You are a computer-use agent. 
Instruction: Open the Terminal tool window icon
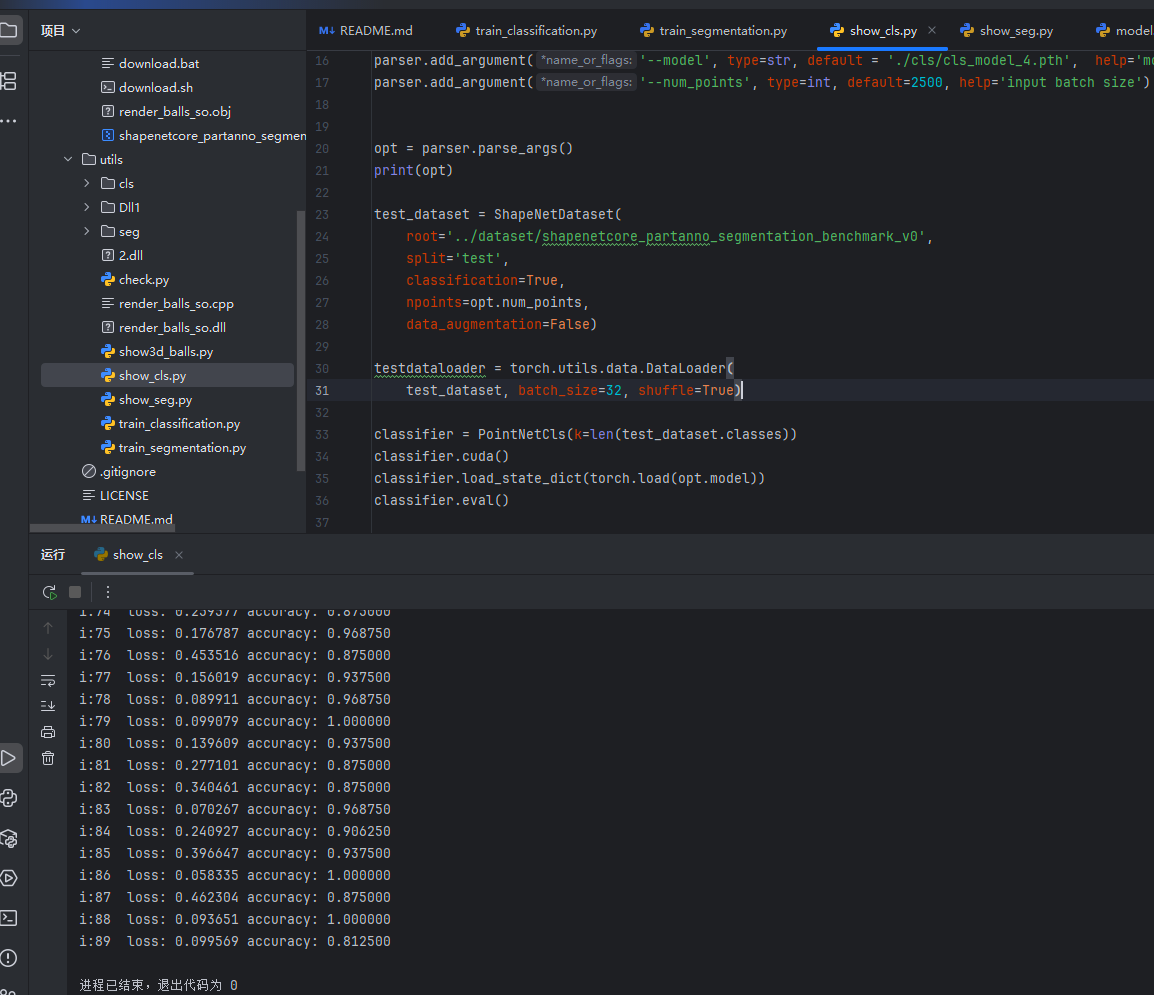coord(9,918)
